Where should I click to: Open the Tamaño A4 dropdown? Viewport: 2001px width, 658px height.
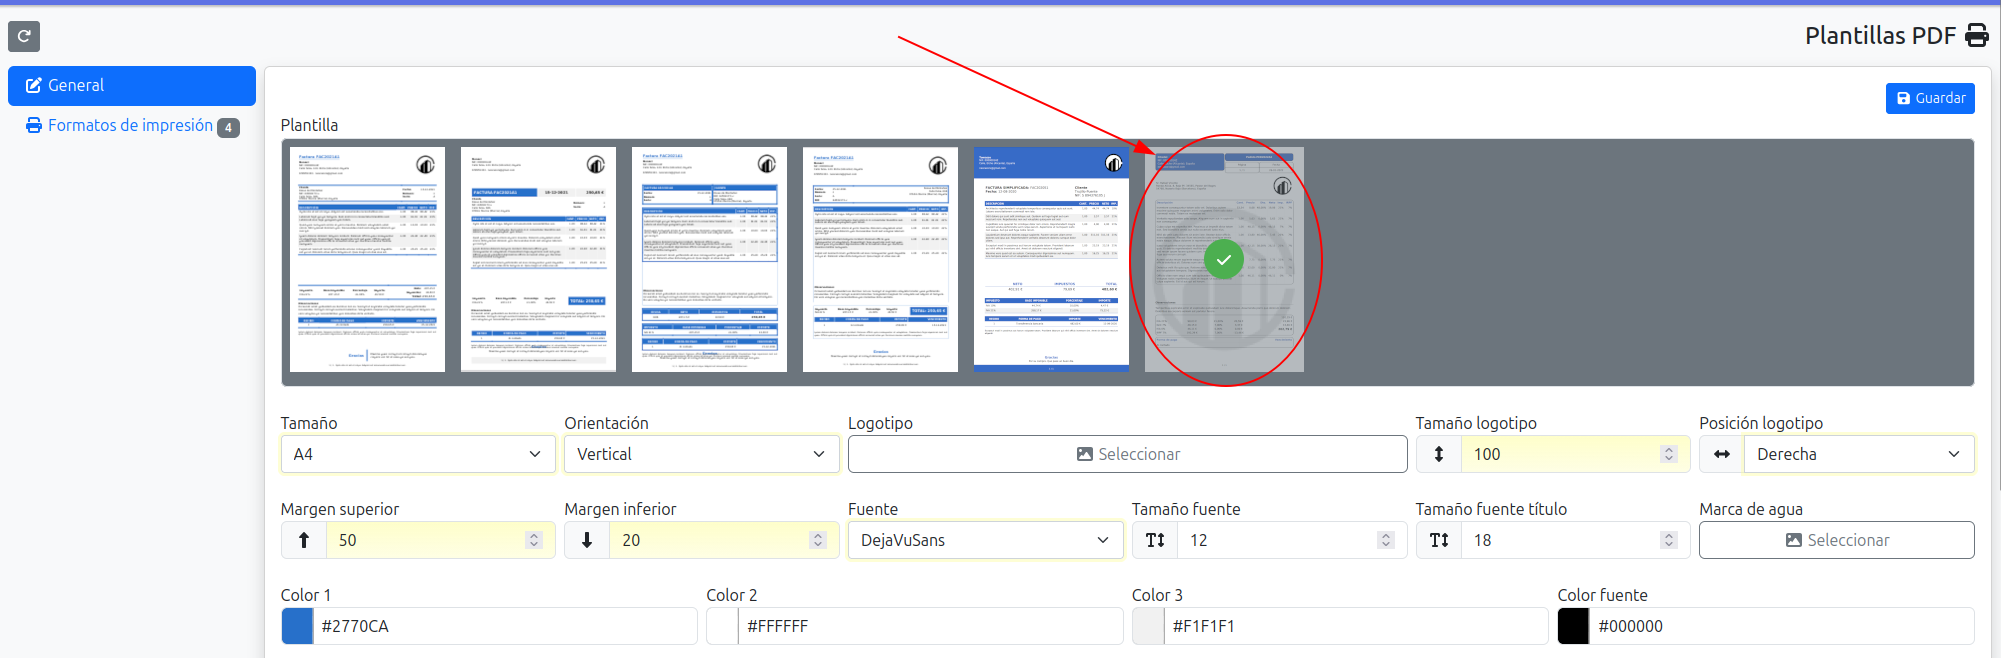[x=417, y=454]
